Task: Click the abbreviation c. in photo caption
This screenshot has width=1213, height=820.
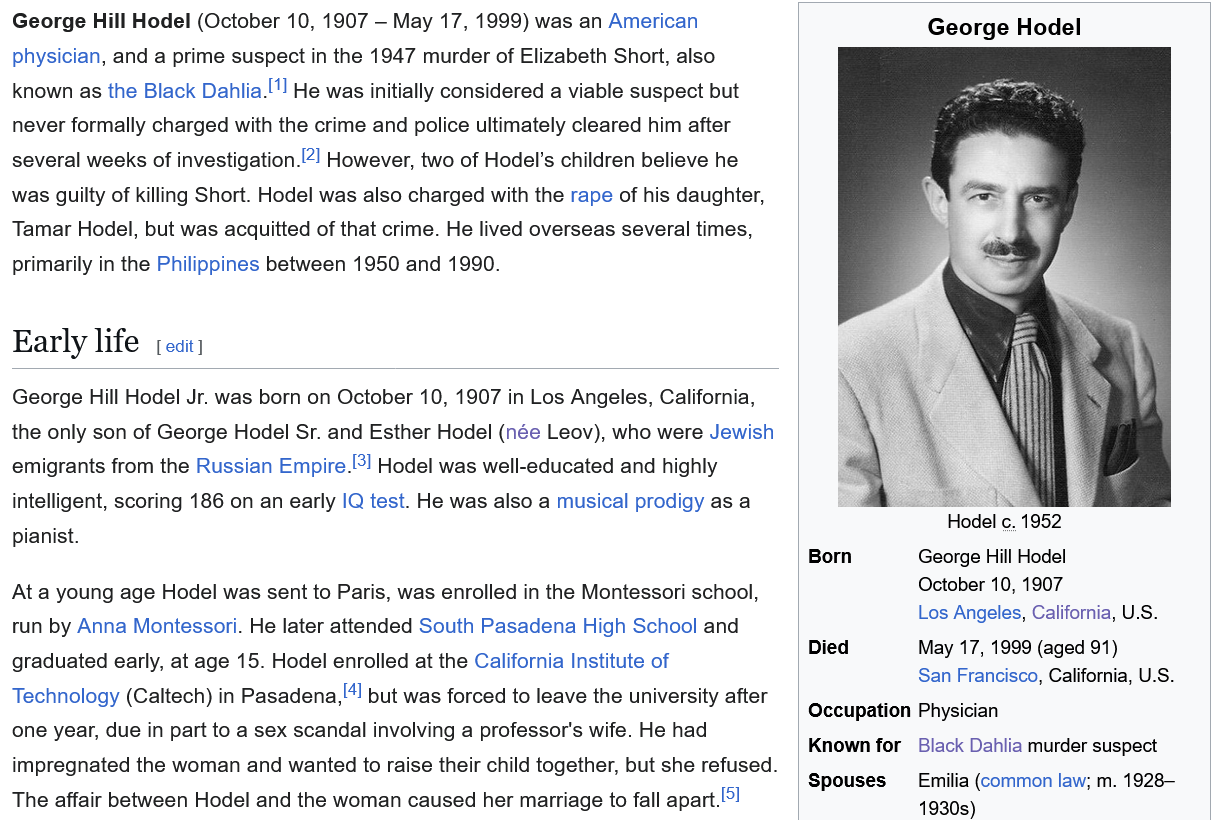Action: (1009, 522)
